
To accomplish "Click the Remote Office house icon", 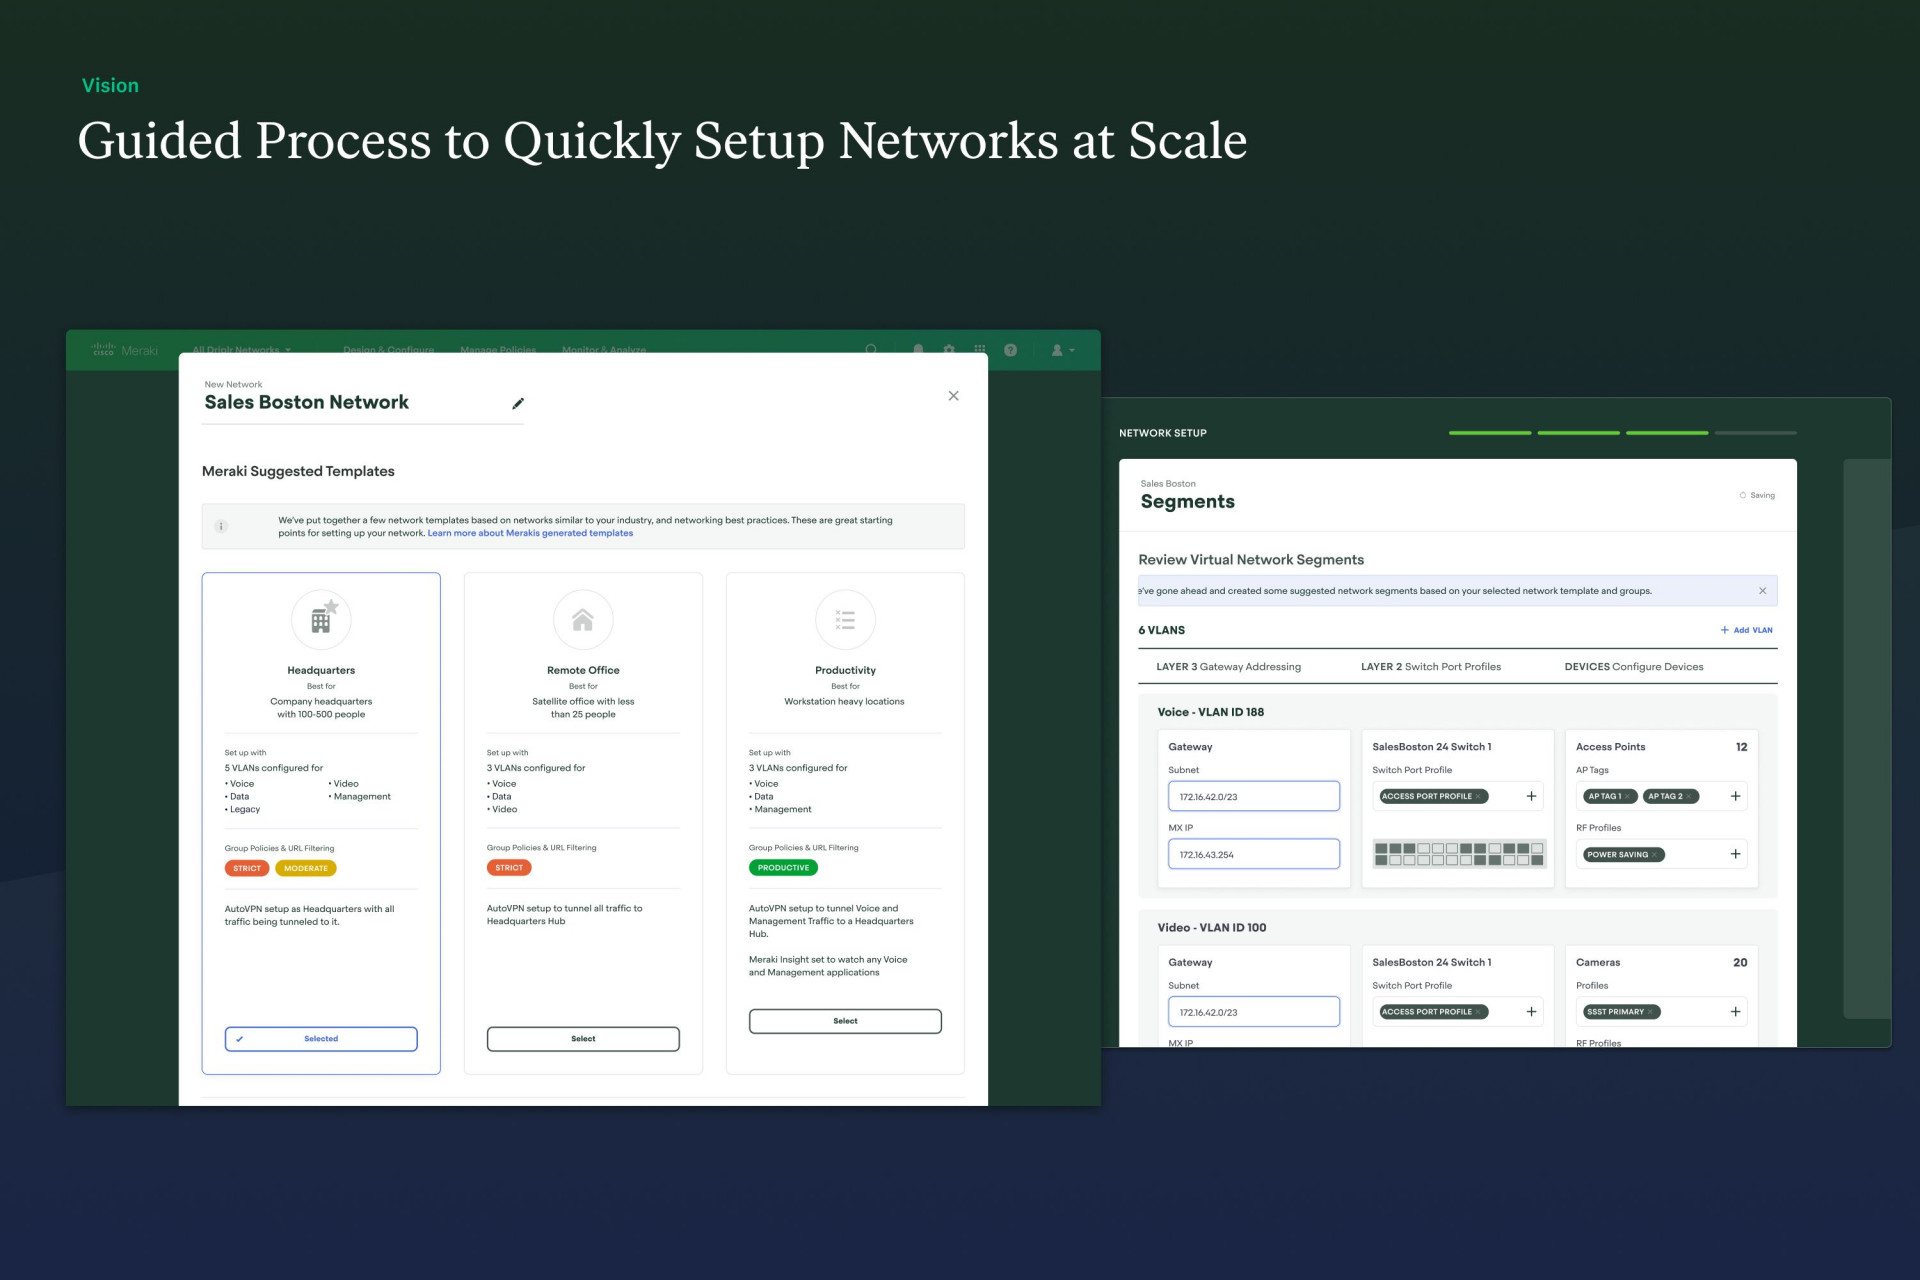I will (x=583, y=620).
